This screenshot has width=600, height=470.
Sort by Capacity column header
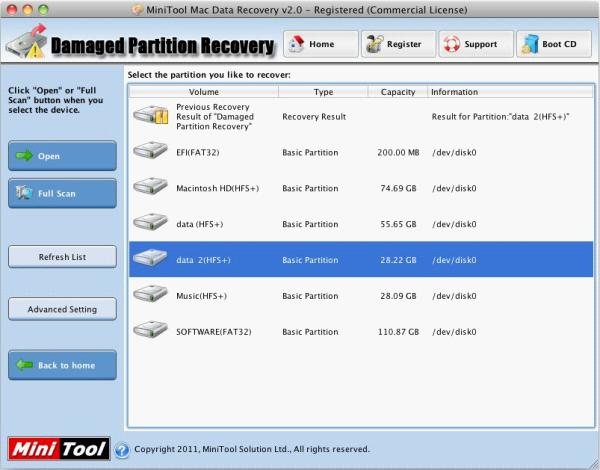pos(398,92)
